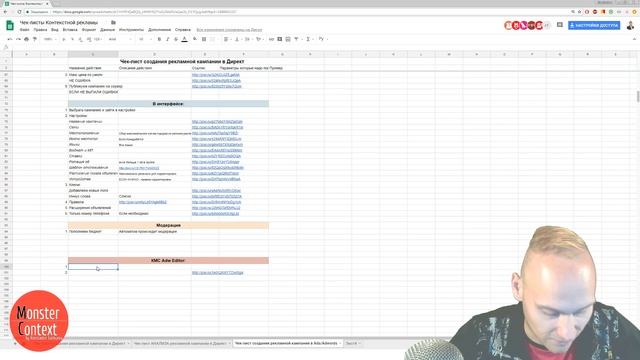Switch to the Adw/Adwords campaign creation sheet tab
The image size is (640, 360).
point(287,343)
